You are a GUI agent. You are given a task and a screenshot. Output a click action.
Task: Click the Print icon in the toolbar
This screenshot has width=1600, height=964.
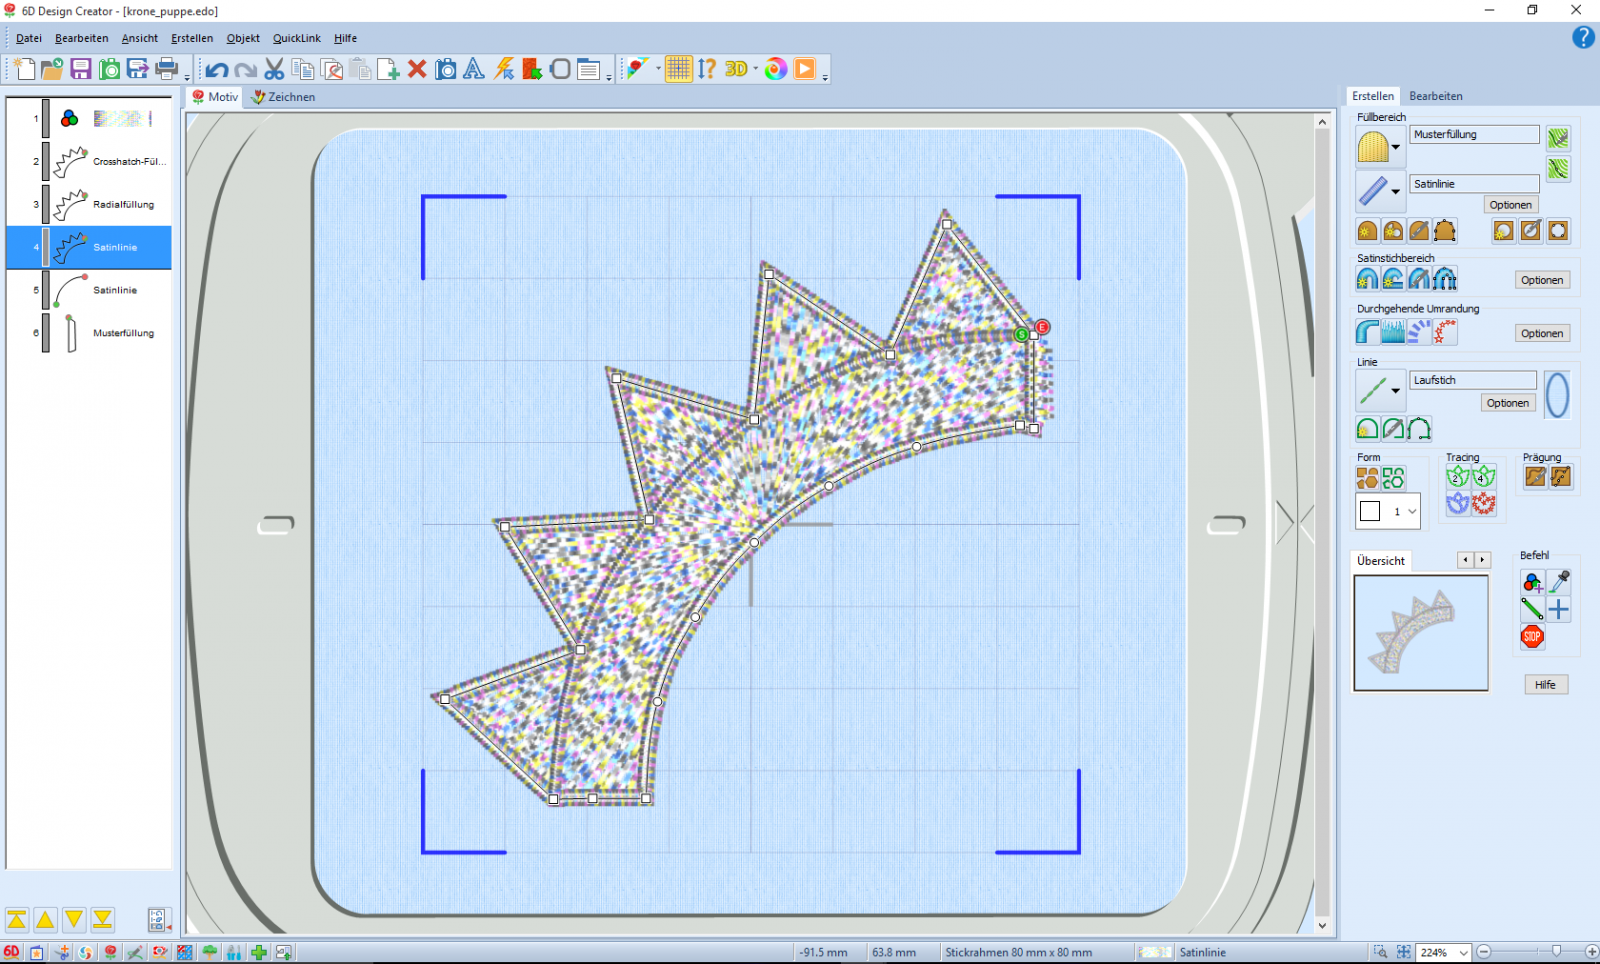tap(167, 69)
